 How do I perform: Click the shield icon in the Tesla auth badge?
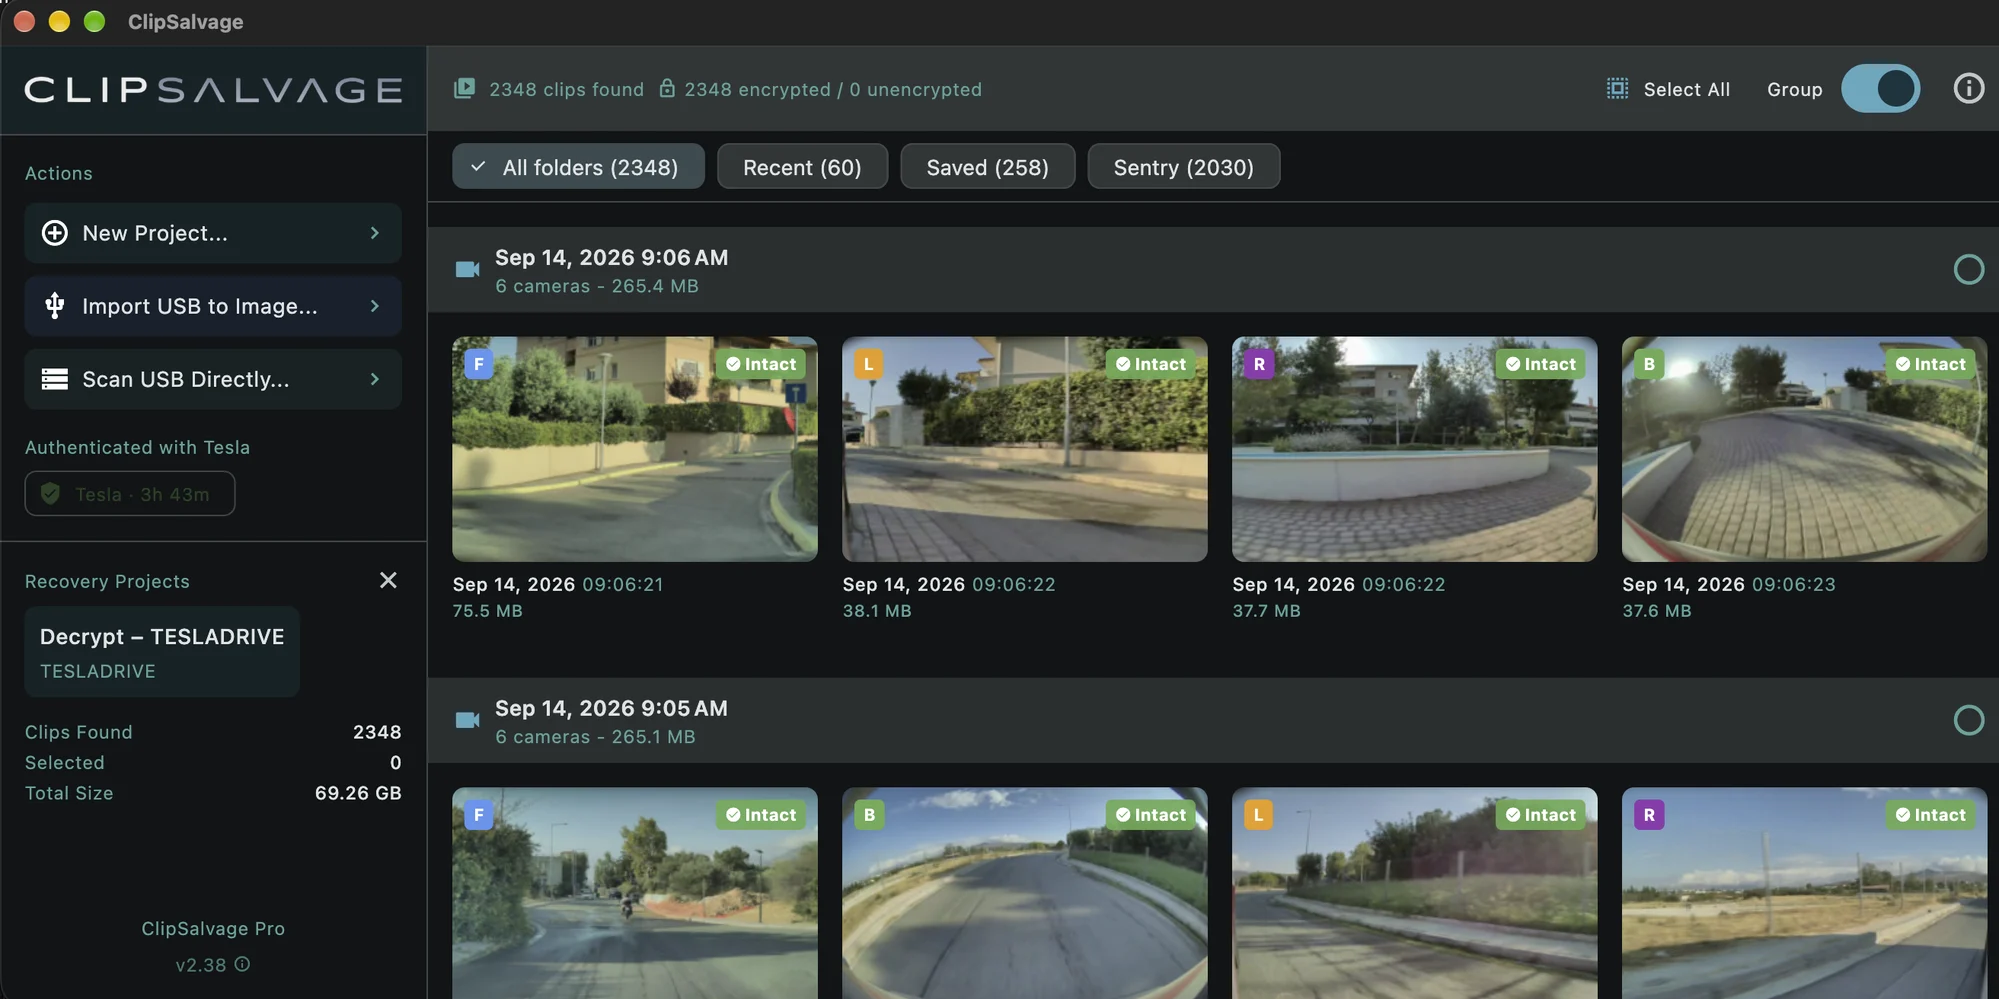pos(50,494)
